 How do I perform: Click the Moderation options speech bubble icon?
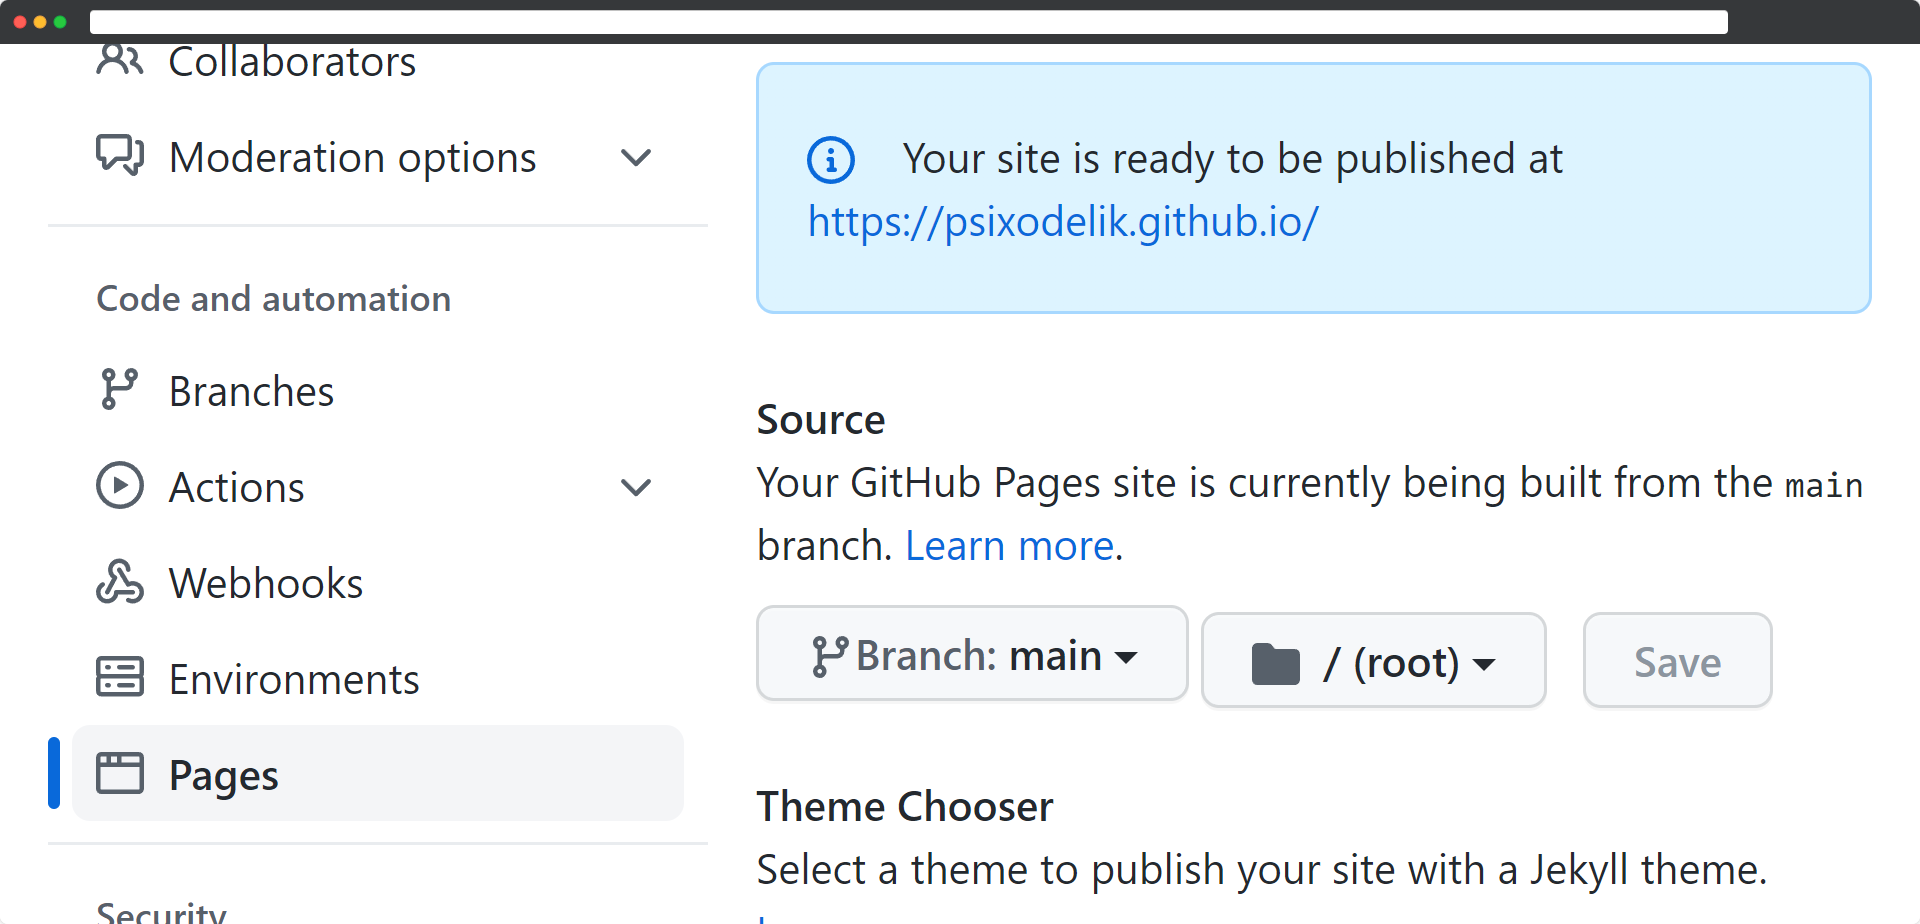coord(119,156)
